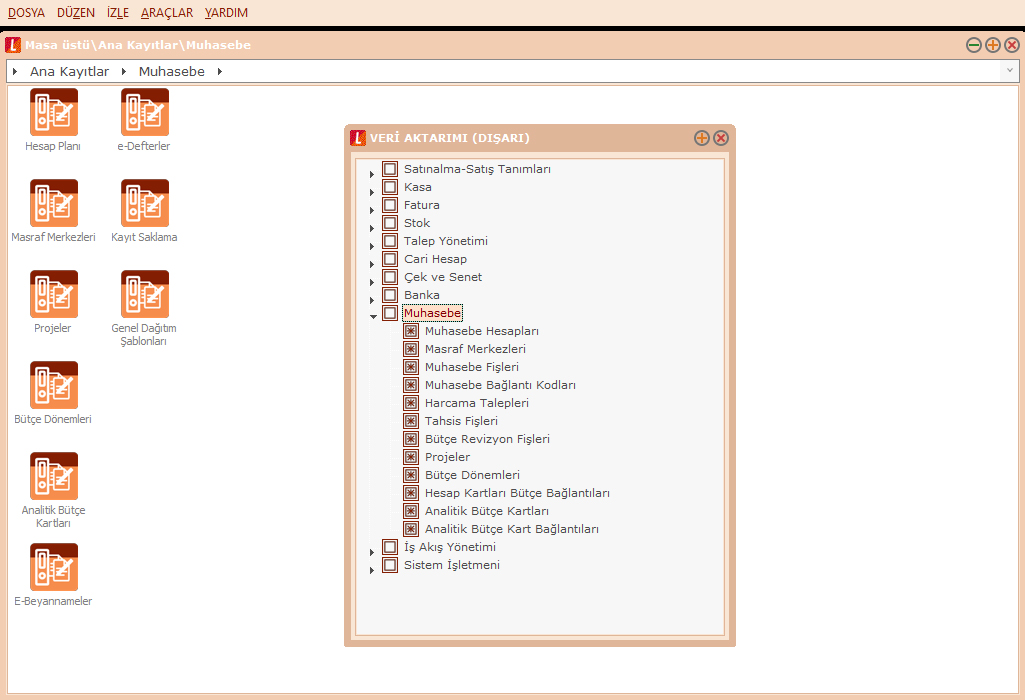
Task: Tick the Muhasebe Fişleri item icon
Action: 411,367
